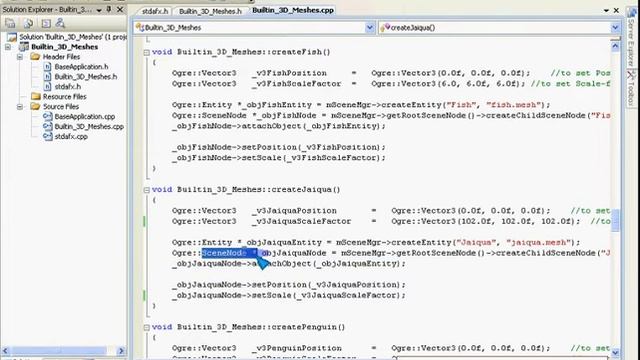Click the '_objFishNode->attachObject' line
The width and height of the screenshot is (640, 360).
point(278,126)
